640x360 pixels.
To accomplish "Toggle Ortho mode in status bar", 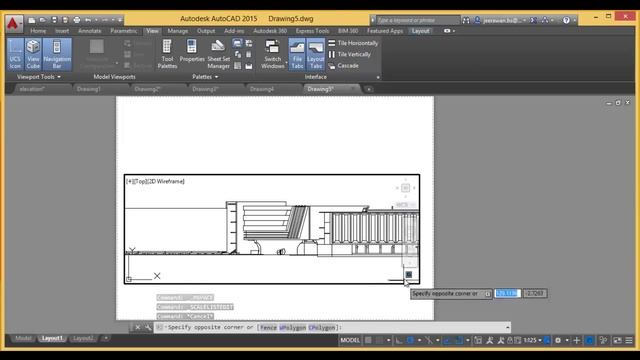I will (x=399, y=340).
